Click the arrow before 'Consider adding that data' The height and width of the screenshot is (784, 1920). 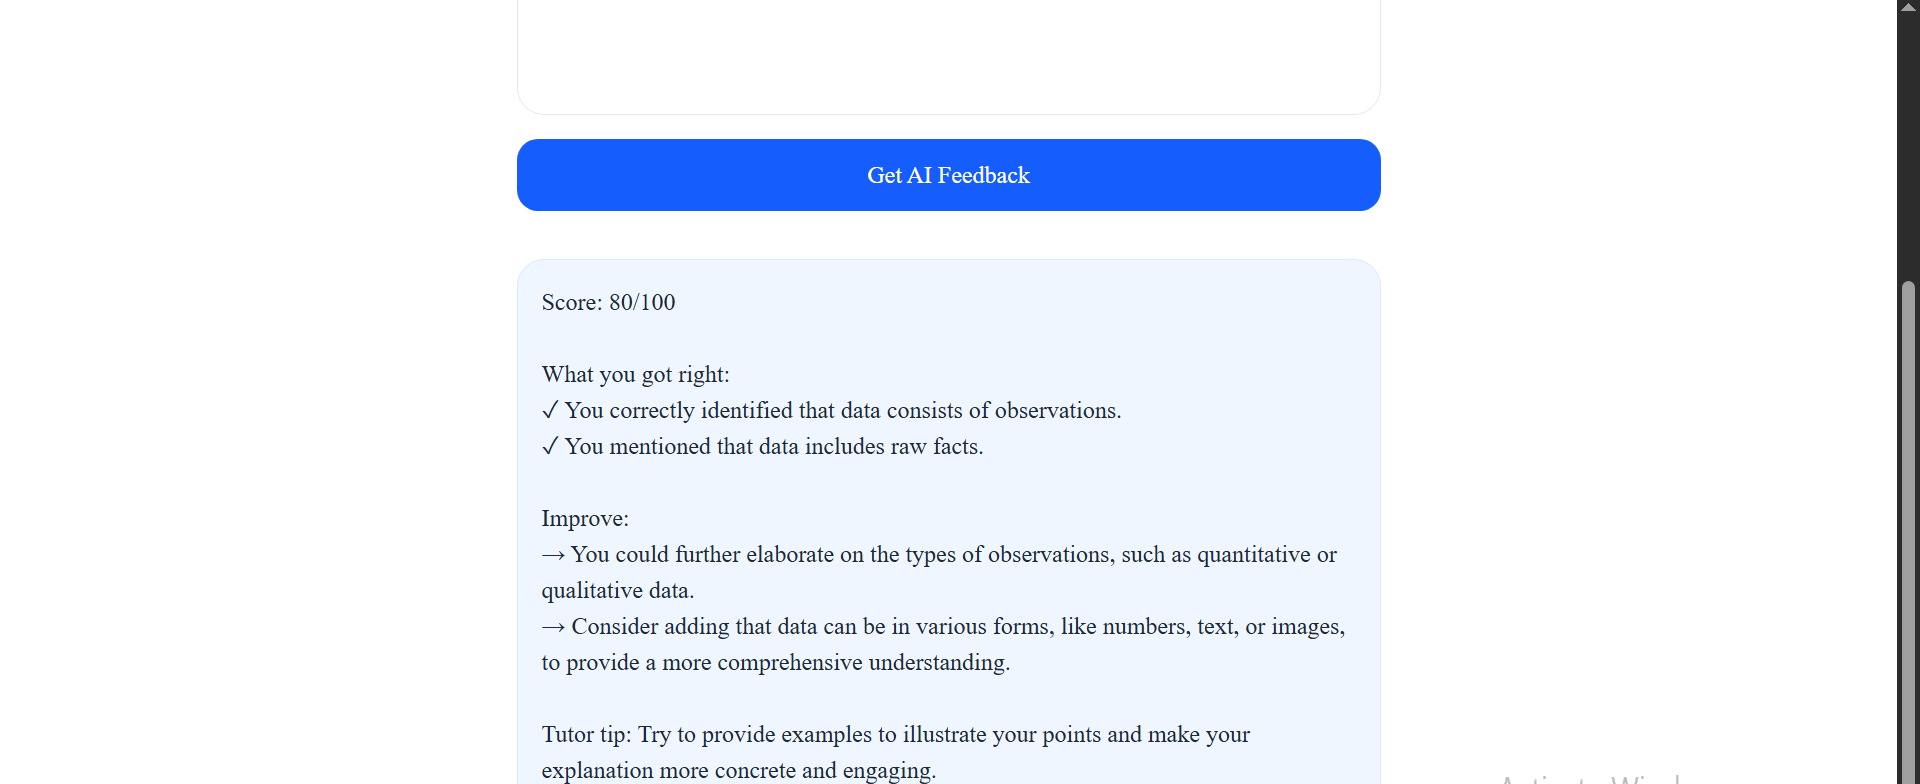[x=553, y=627]
